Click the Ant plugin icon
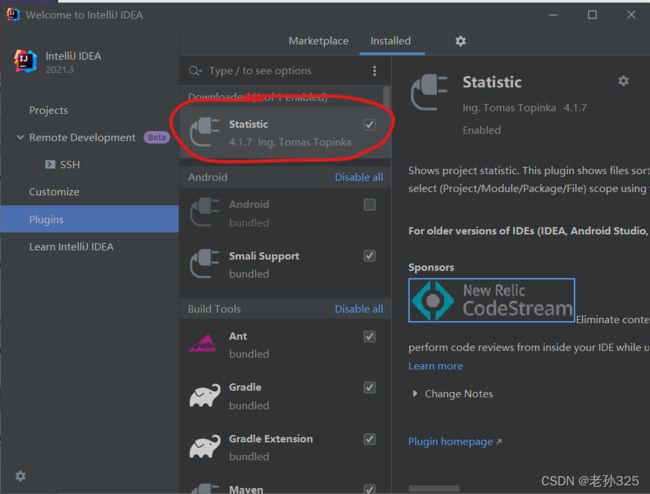This screenshot has width=650, height=494. [203, 344]
